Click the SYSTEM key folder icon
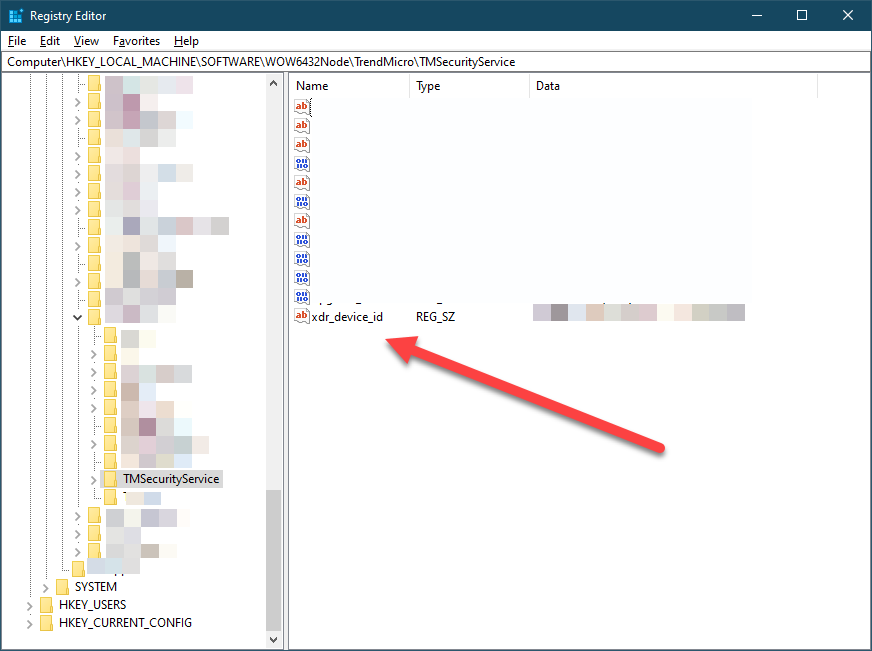 (62, 587)
